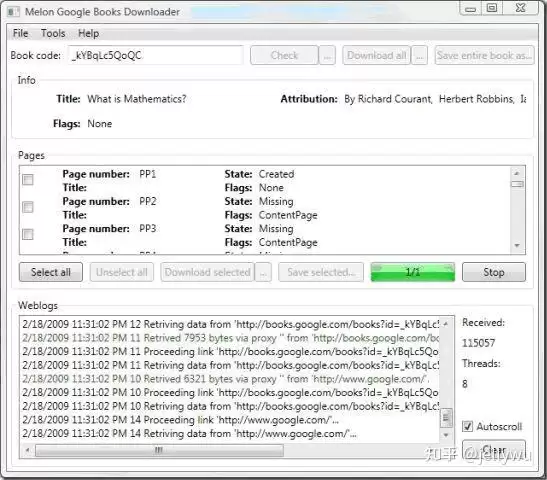
Task: Click Pages list scroll-down arrow
Action: click(x=517, y=246)
